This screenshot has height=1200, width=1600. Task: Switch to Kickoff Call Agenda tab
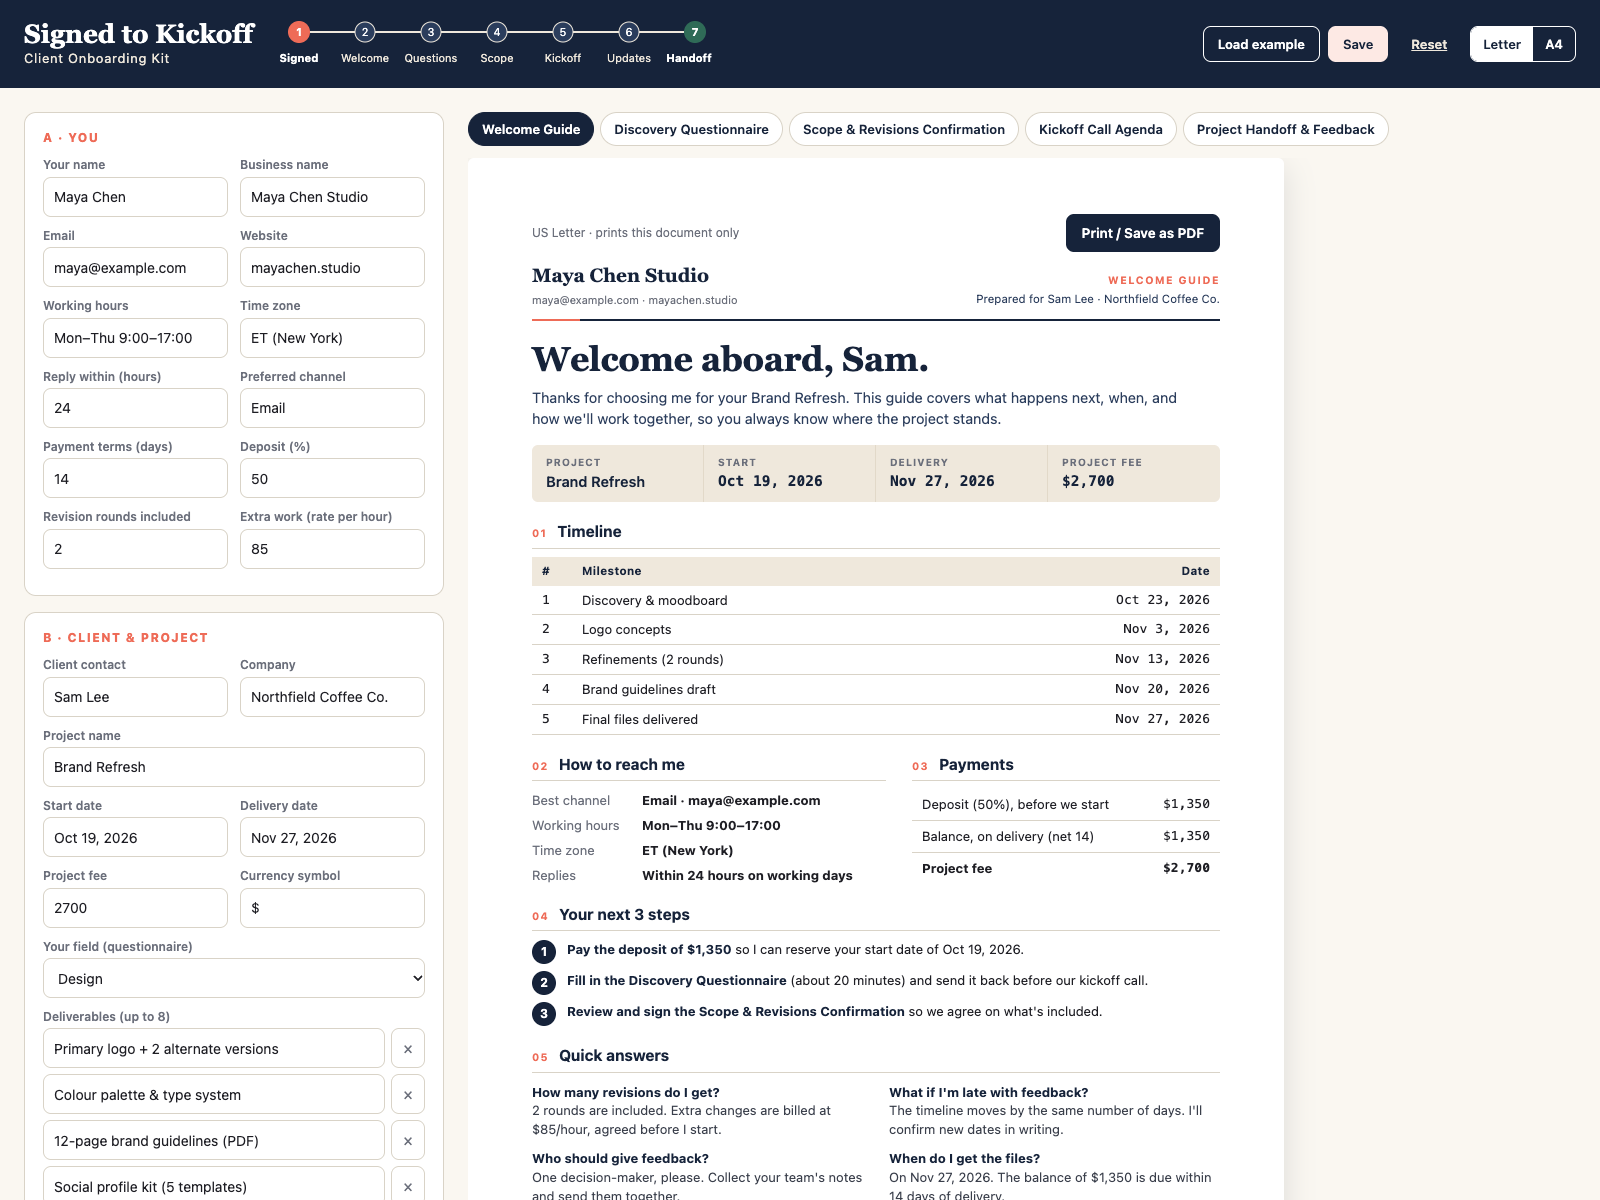(1101, 129)
